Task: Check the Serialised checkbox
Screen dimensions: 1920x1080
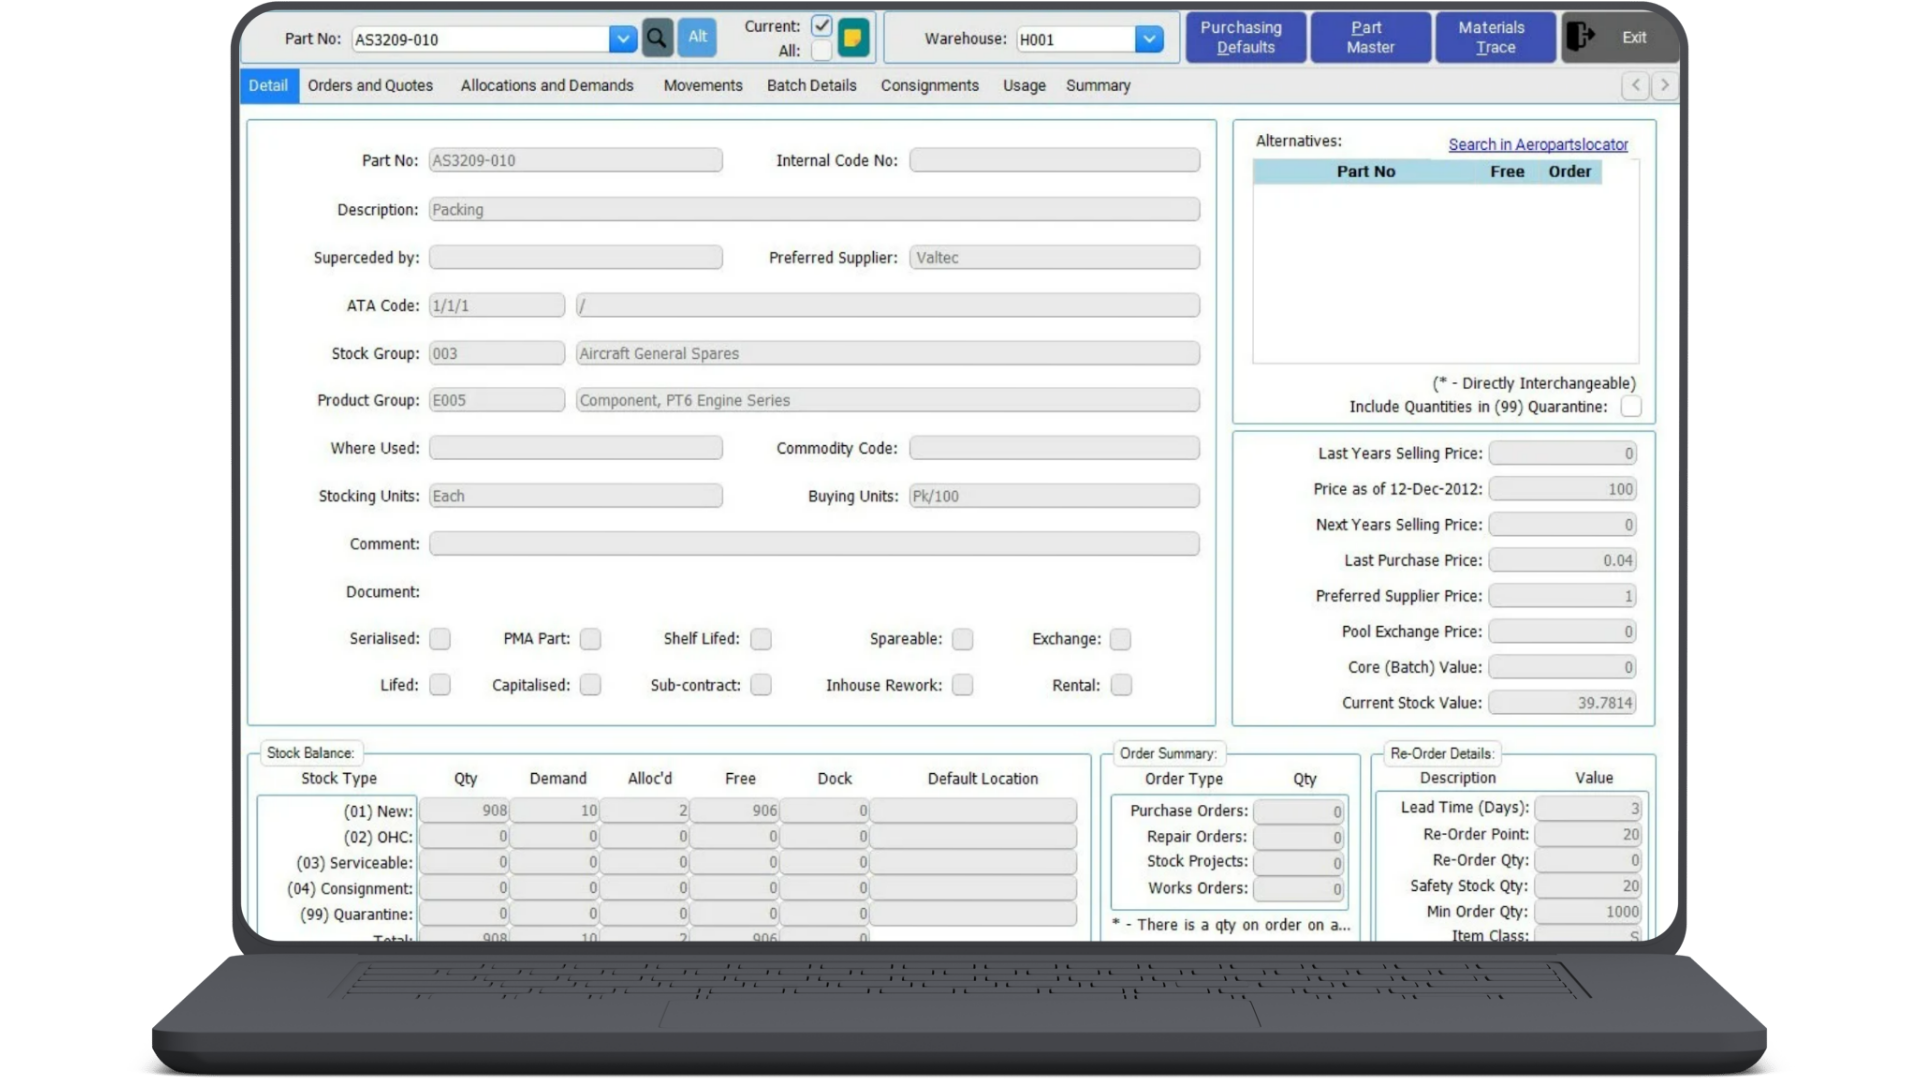Action: (x=441, y=639)
